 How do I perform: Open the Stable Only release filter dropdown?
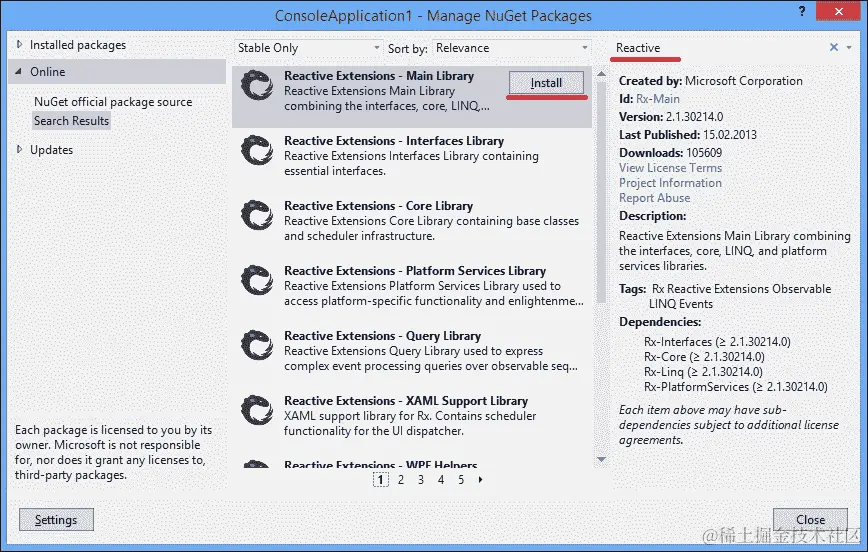(x=308, y=48)
